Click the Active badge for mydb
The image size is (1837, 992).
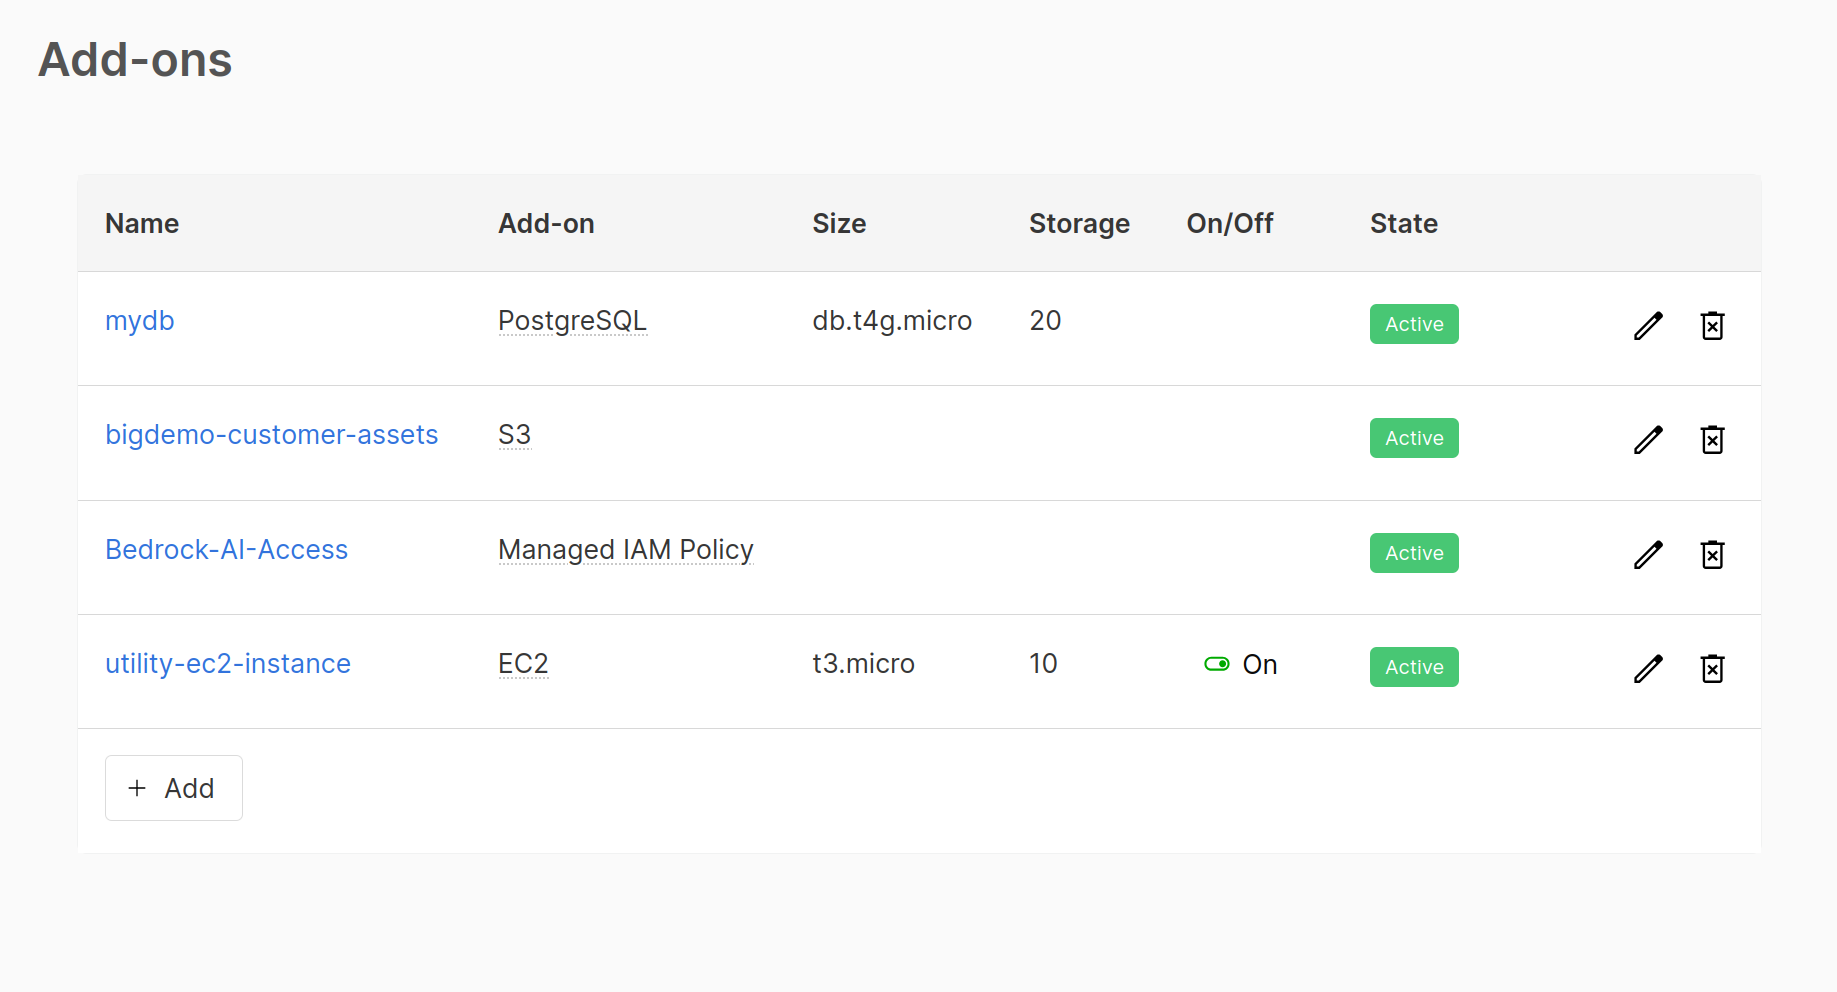(x=1413, y=324)
